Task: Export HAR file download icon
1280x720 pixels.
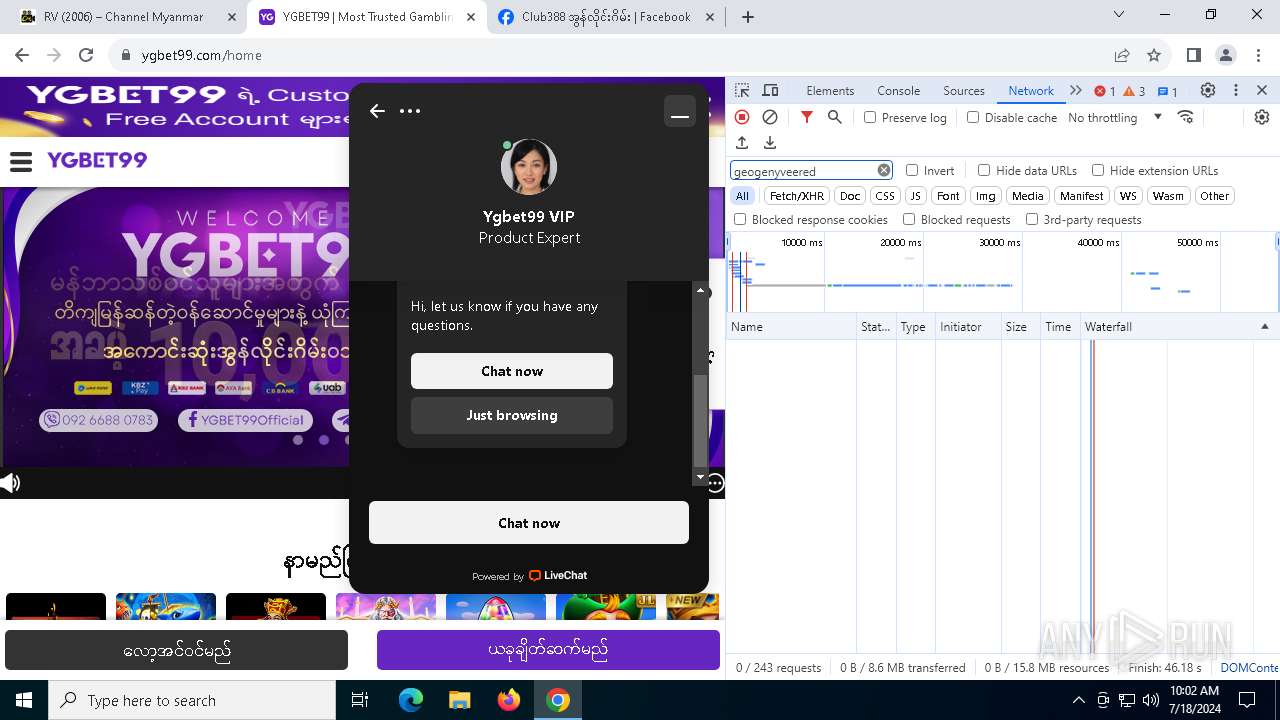Action: click(770, 143)
